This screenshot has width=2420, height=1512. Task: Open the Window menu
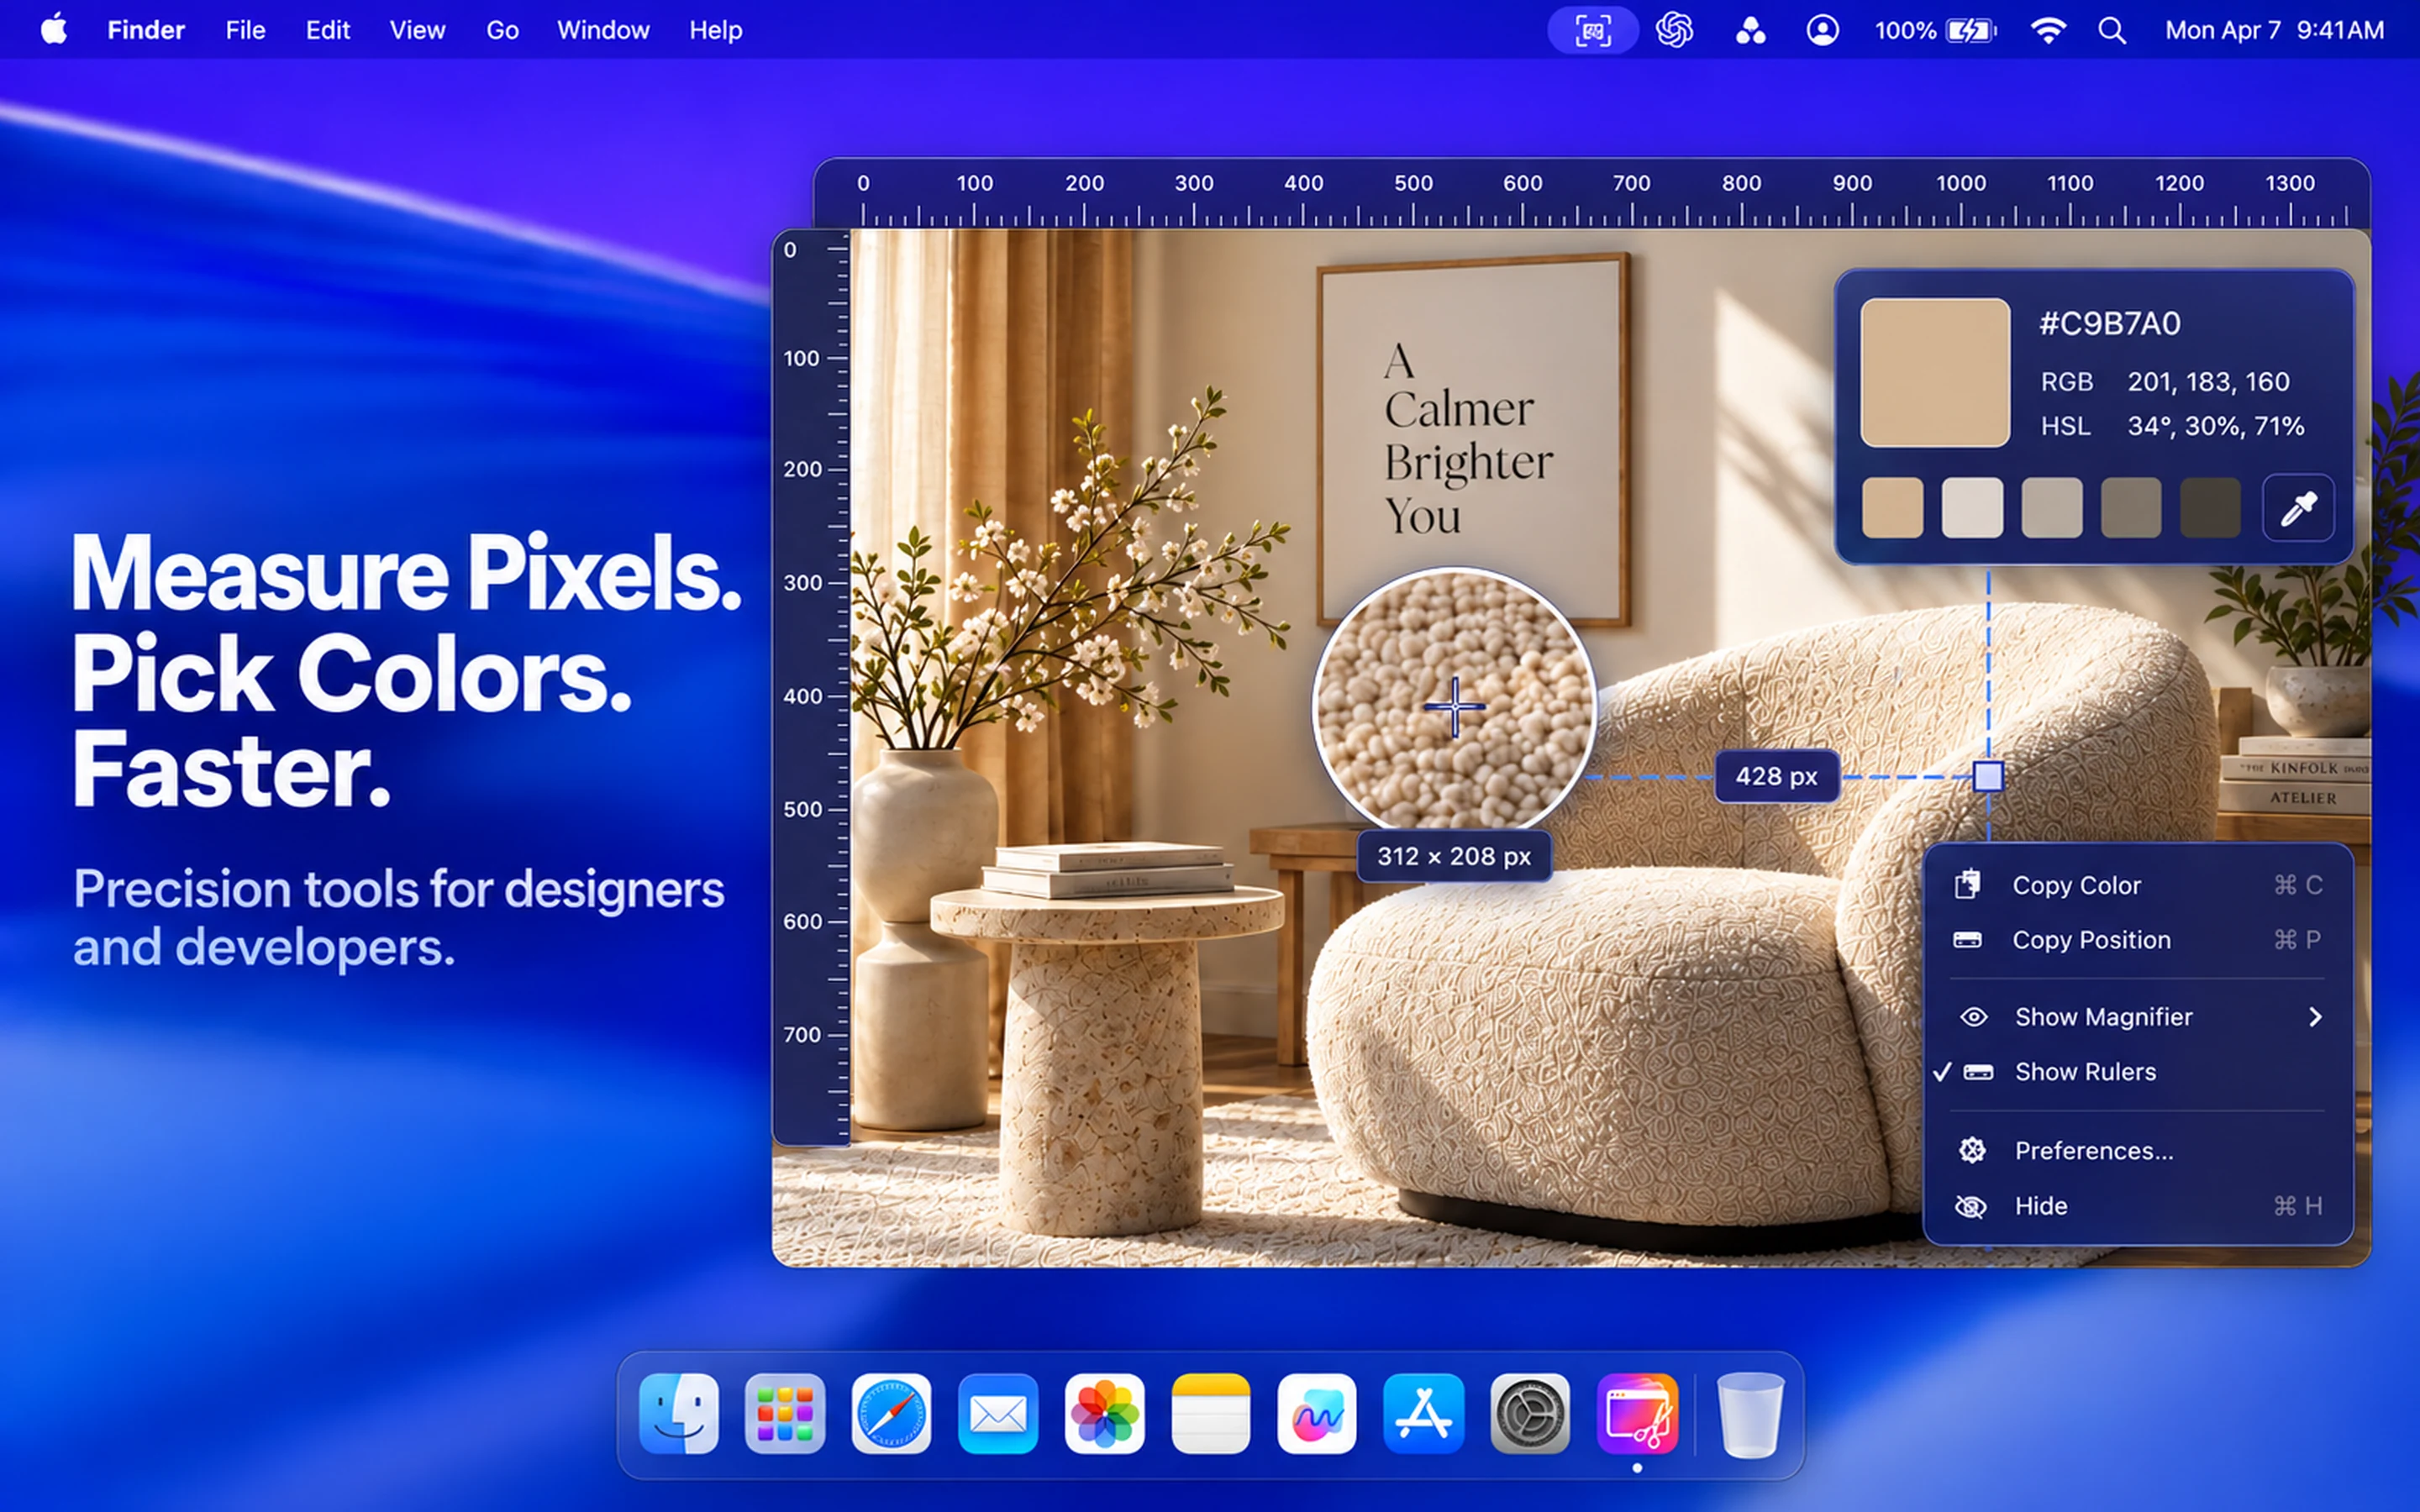[x=603, y=30]
